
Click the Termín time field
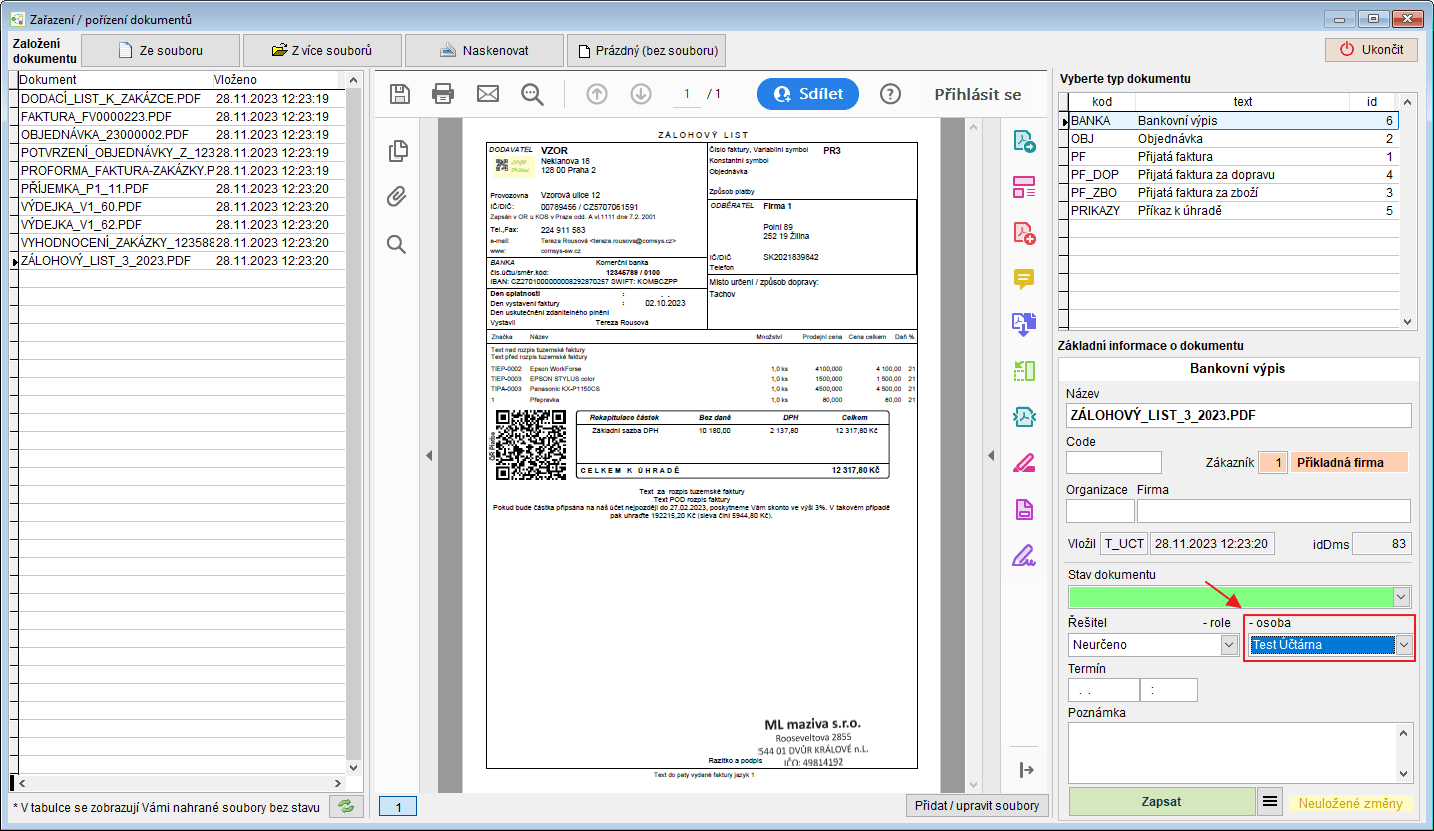pos(1169,690)
